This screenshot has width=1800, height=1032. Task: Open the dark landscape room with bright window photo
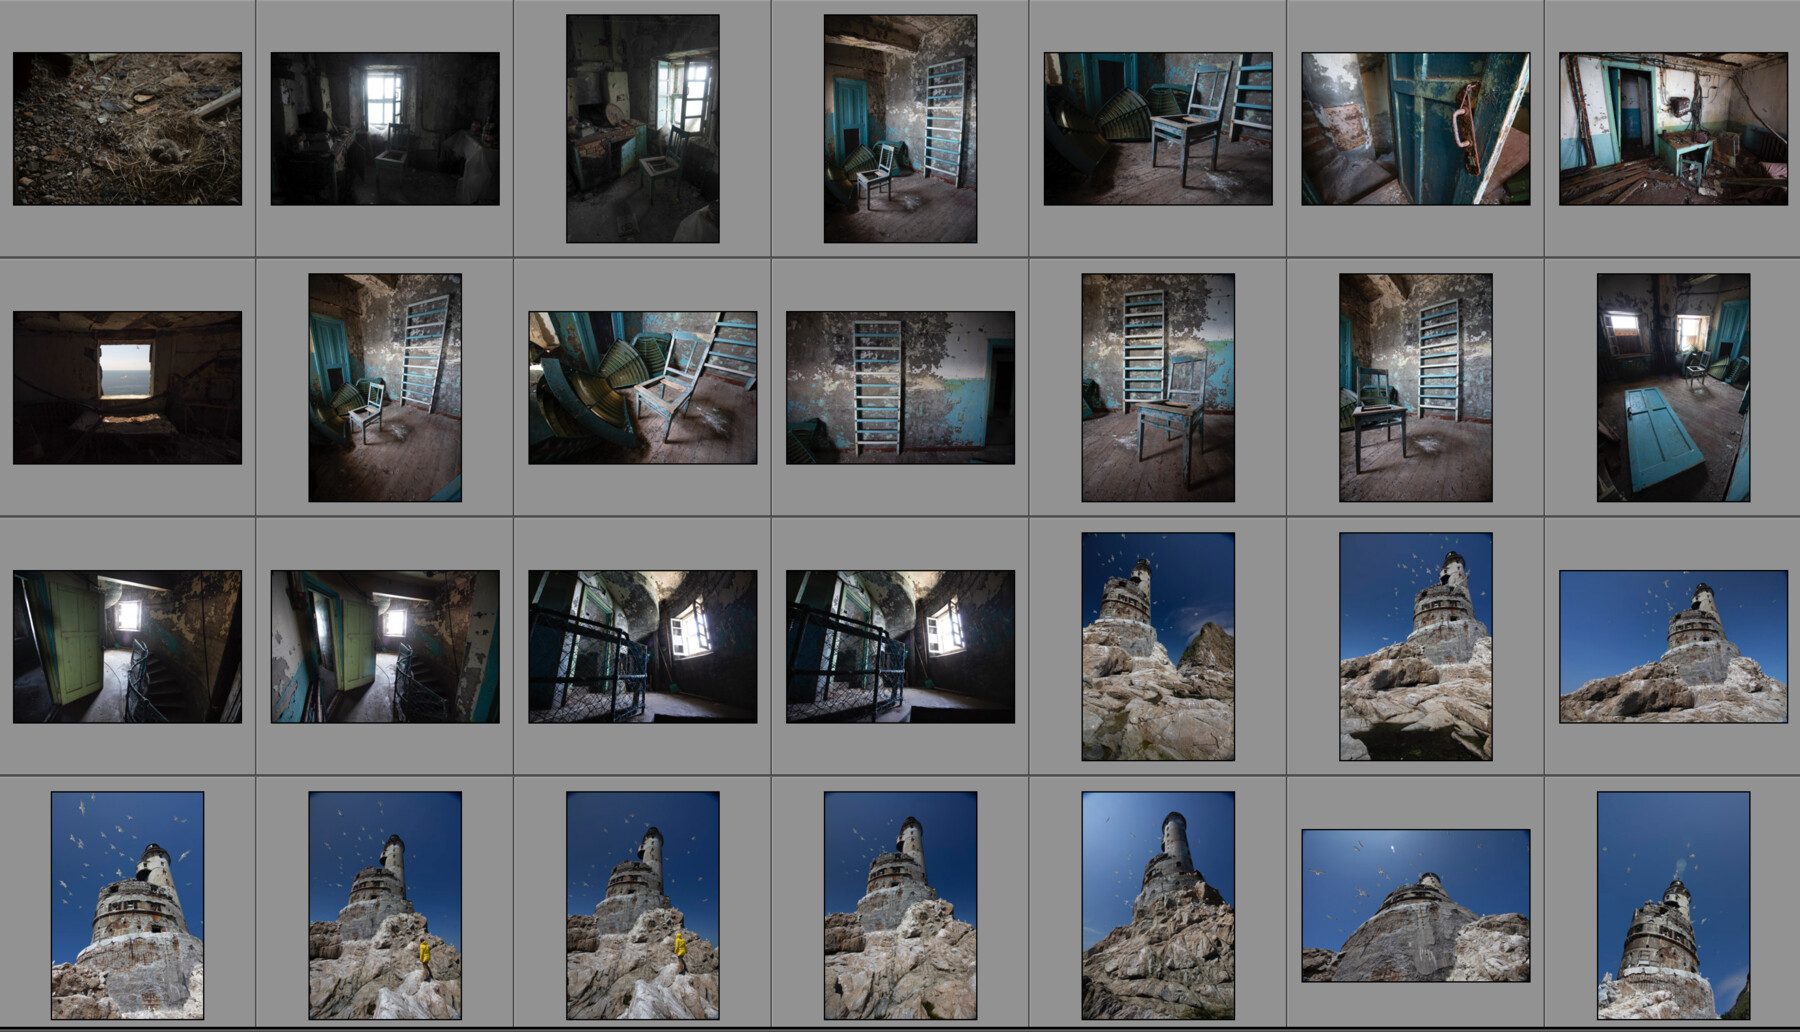pos(385,129)
